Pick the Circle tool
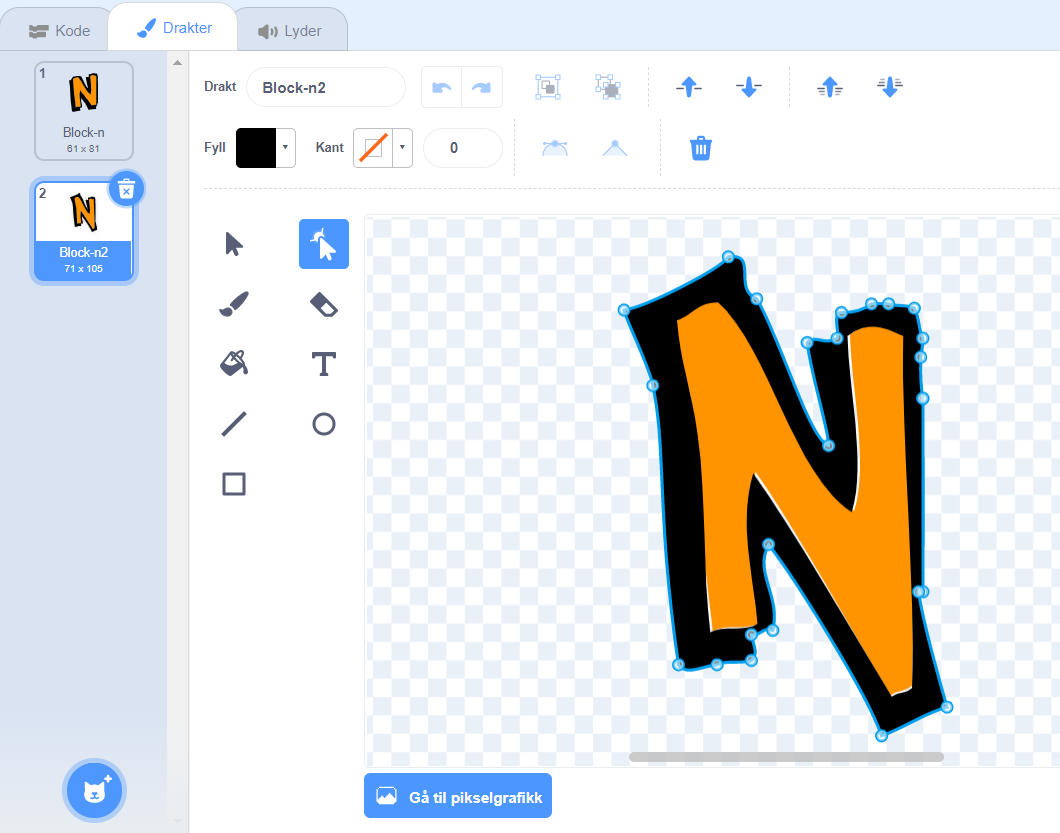Image resolution: width=1060 pixels, height=833 pixels. click(x=323, y=424)
